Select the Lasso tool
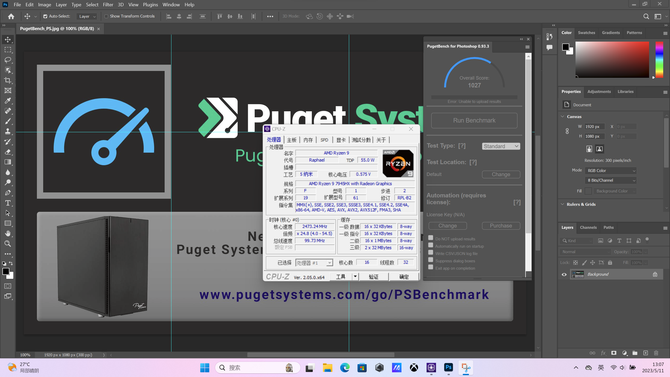 (8, 60)
